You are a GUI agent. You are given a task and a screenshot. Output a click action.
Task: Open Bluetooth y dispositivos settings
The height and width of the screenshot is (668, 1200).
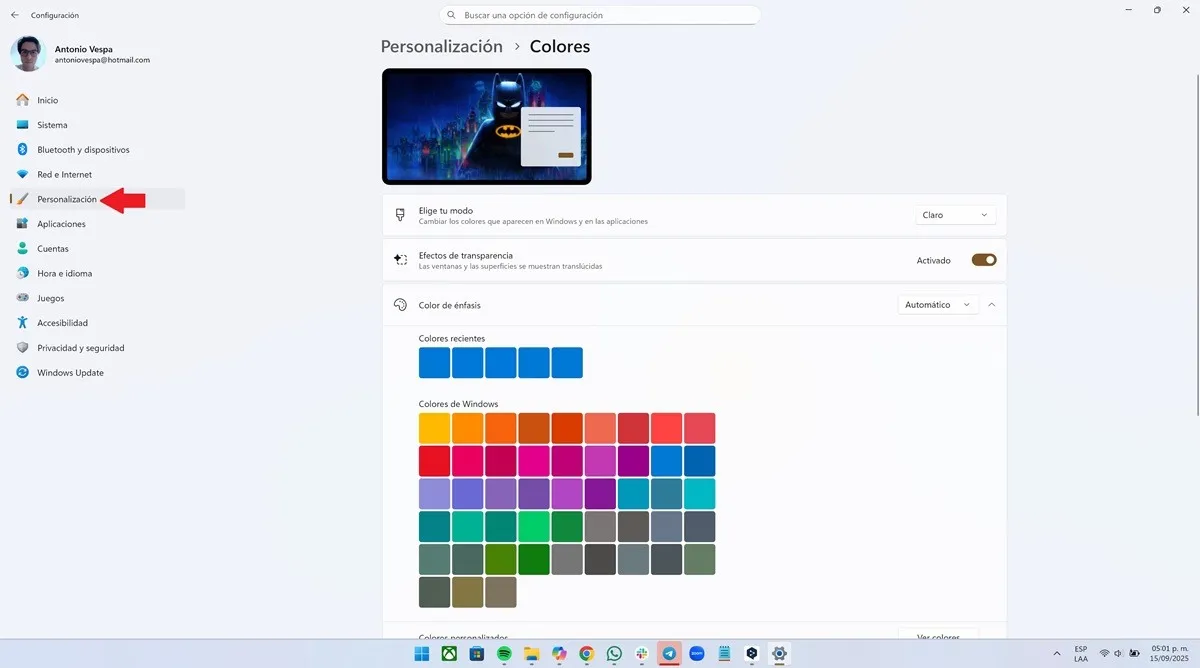point(95,150)
